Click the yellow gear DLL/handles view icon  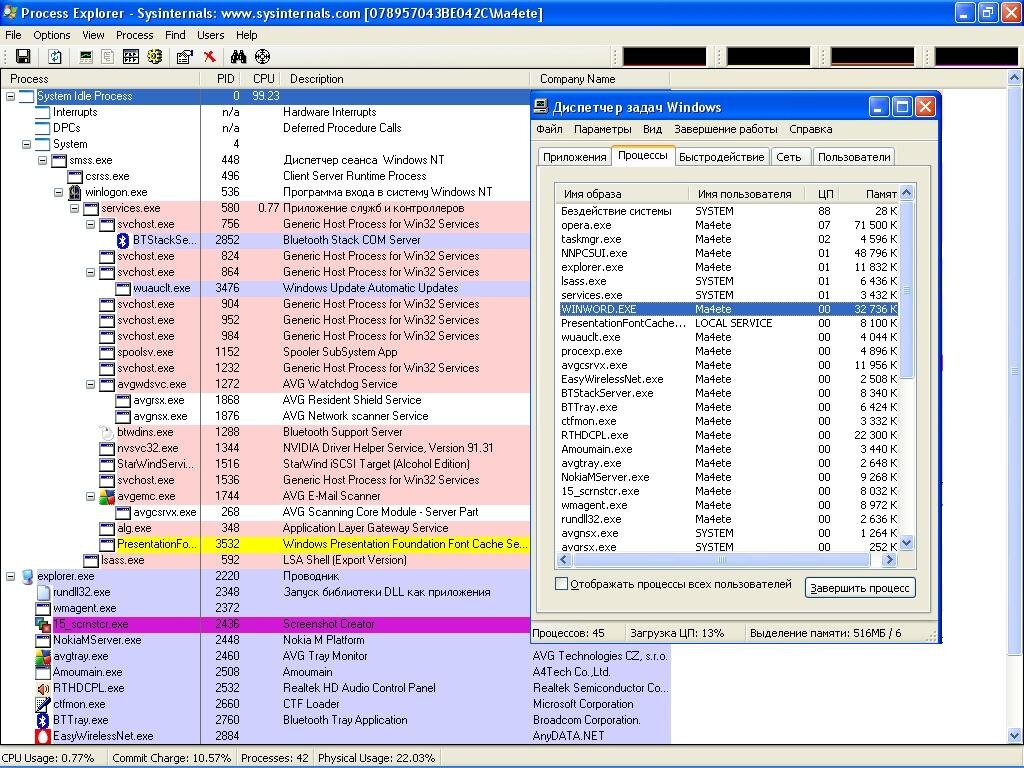[x=155, y=57]
